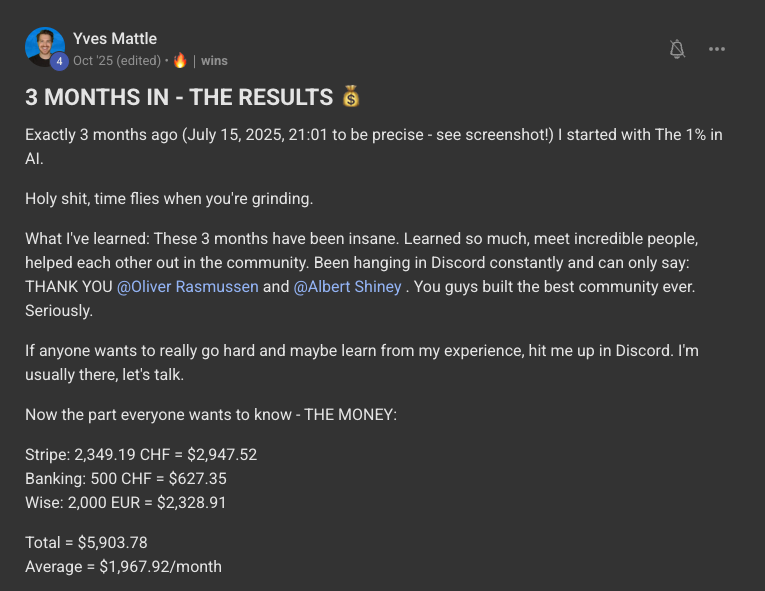Toggle the post notification bell

[677, 49]
